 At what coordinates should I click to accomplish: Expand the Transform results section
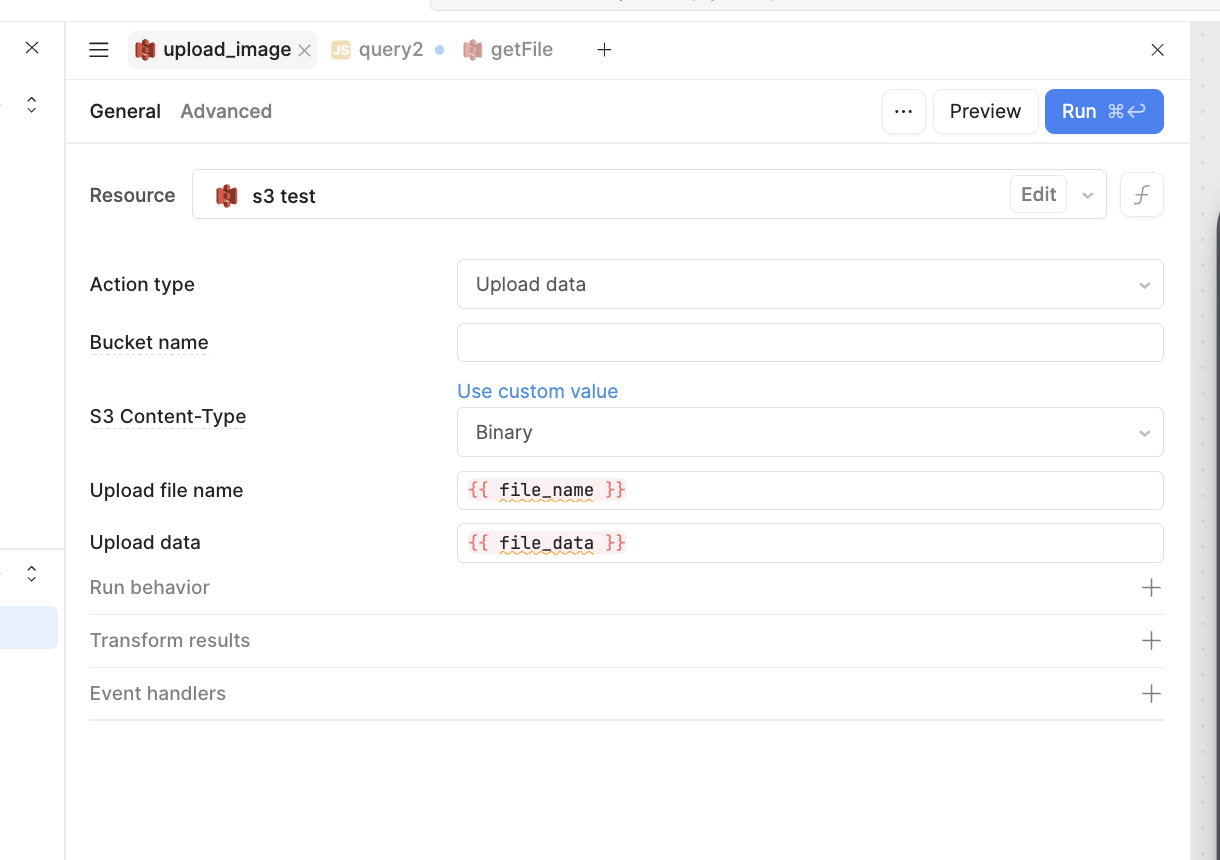(1151, 640)
